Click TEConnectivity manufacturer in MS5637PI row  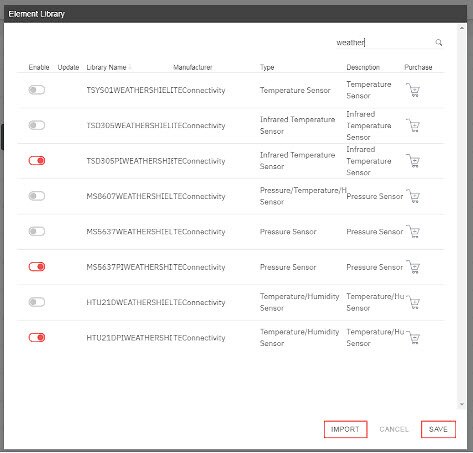coord(199,267)
